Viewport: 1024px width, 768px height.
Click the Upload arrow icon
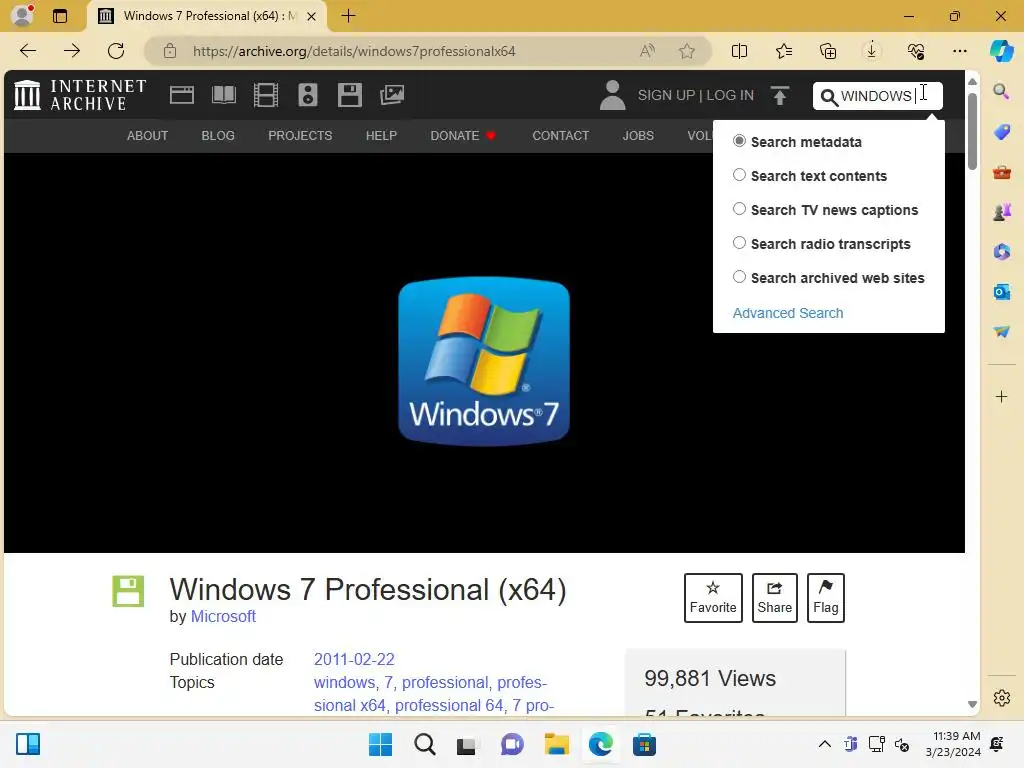click(780, 95)
